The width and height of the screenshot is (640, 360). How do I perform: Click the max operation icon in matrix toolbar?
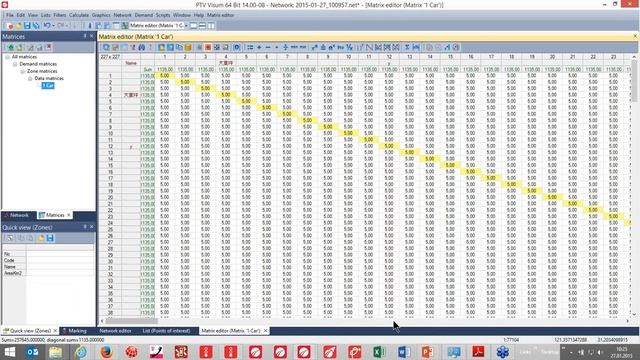pos(303,47)
